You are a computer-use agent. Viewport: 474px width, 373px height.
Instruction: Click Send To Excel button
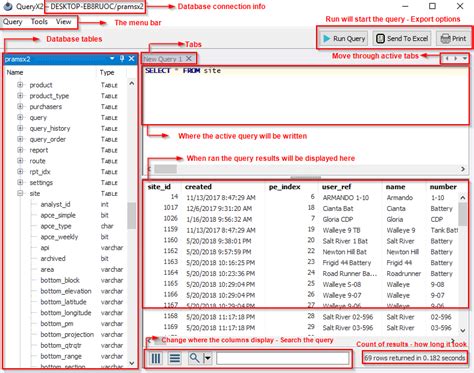pos(402,39)
